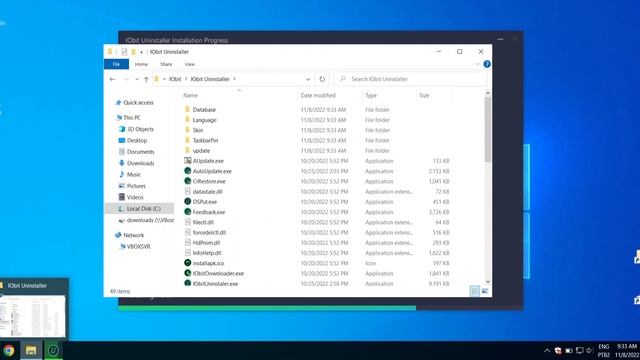Open the View ribbon tab
This screenshot has width=640, height=360.
[x=189, y=64]
